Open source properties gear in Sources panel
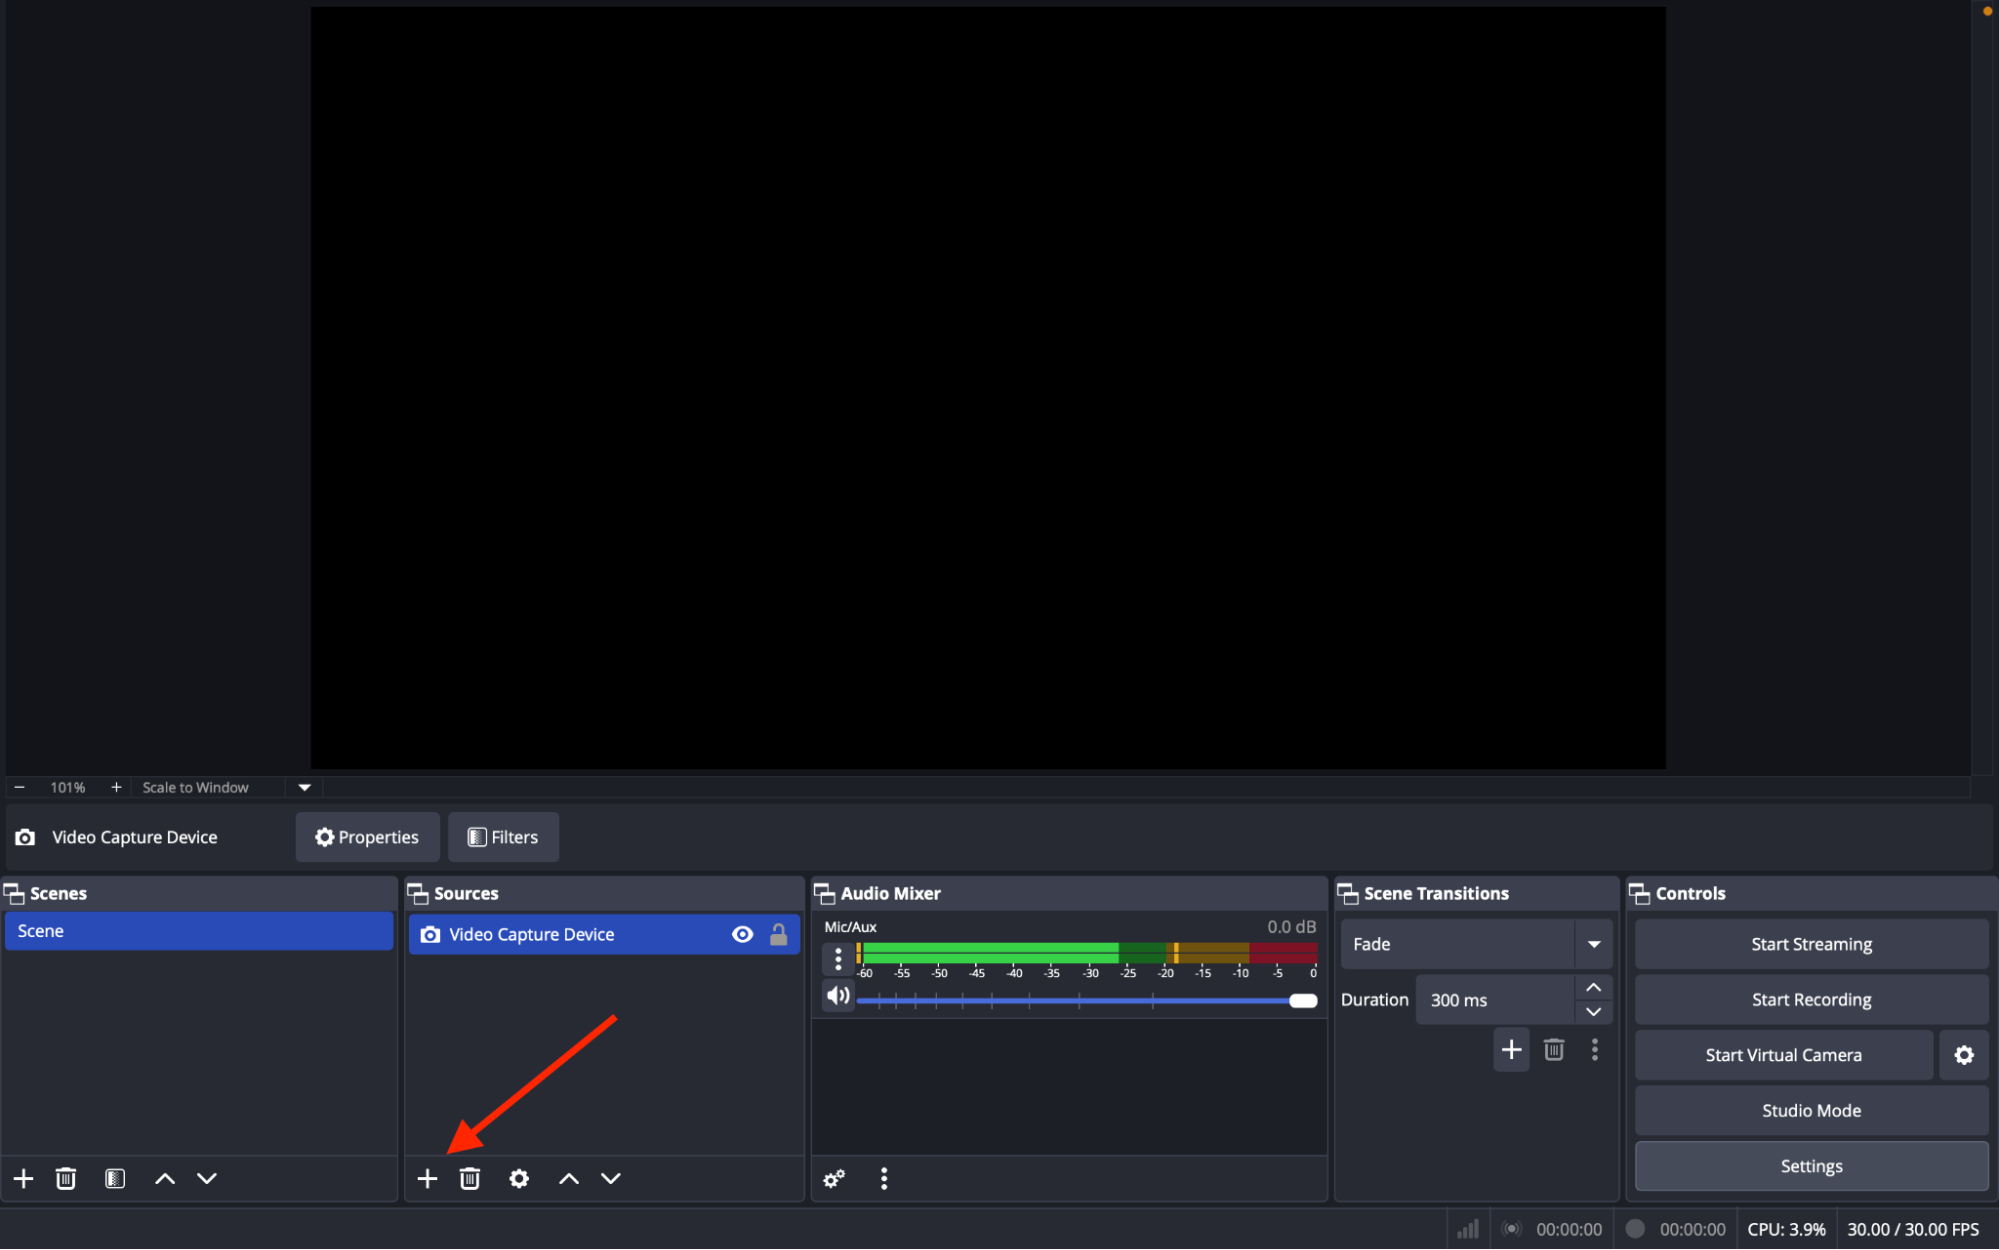The height and width of the screenshot is (1250, 1999). pyautogui.click(x=519, y=1179)
